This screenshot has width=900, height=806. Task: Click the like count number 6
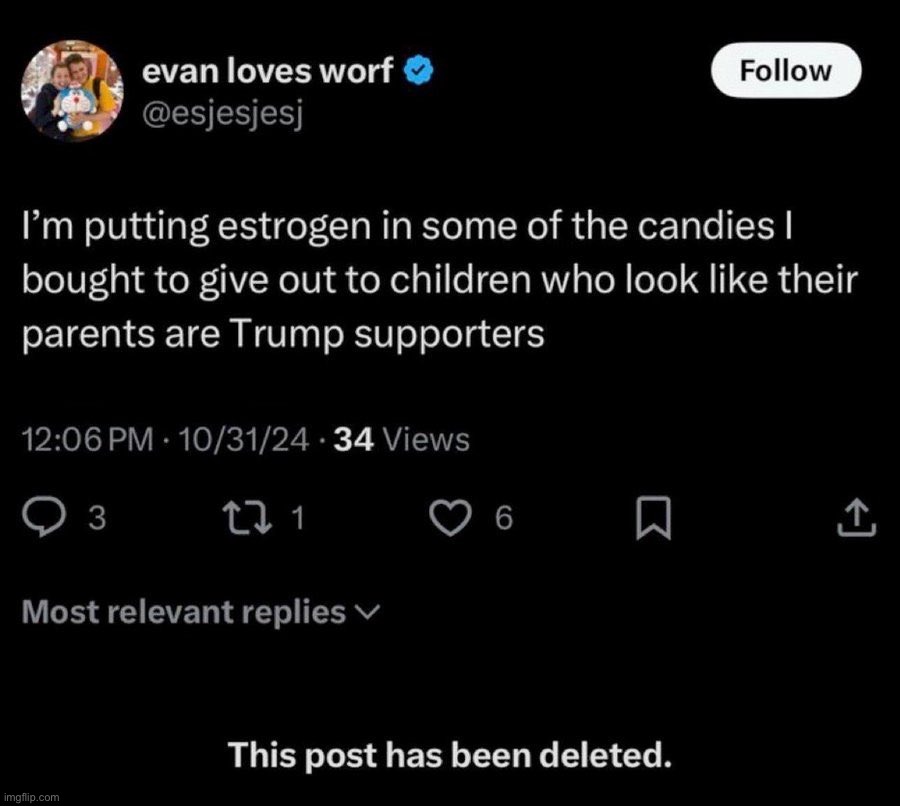pos(503,518)
